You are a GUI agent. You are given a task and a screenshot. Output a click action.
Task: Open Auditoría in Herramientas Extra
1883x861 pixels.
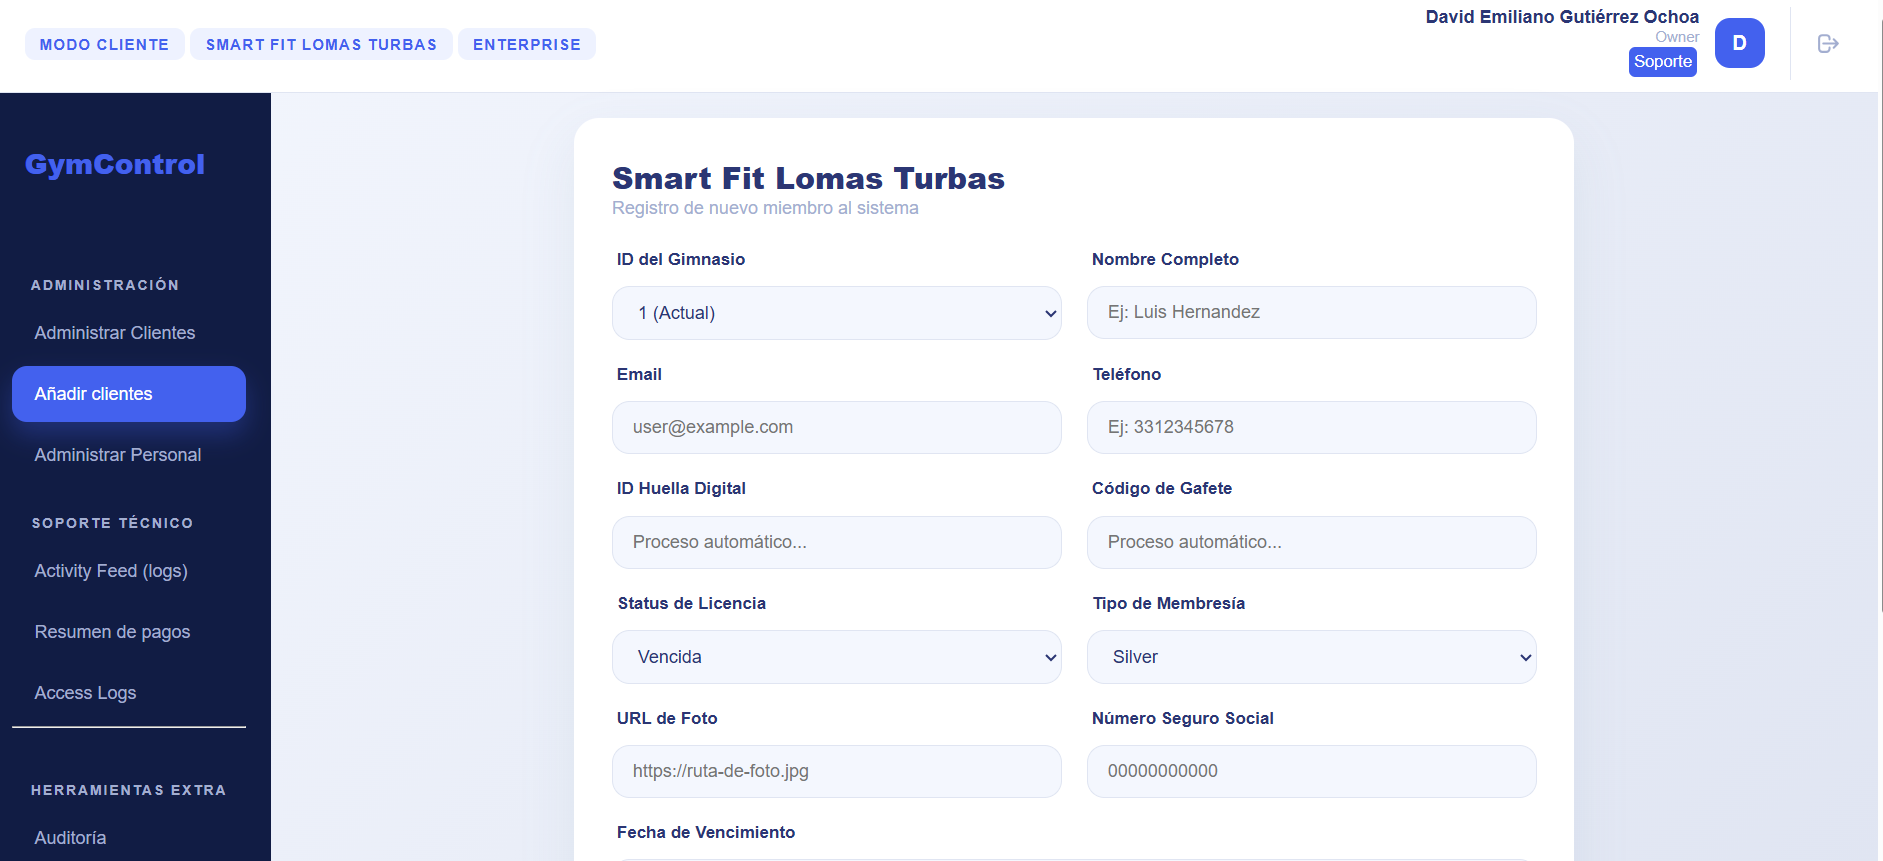[x=129, y=838]
